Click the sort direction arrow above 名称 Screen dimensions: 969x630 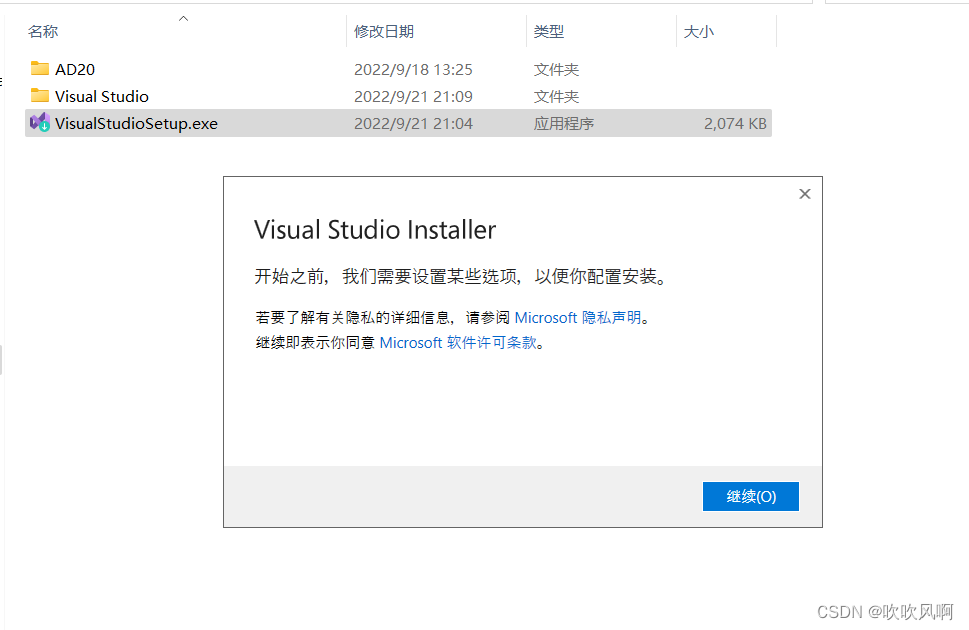click(184, 19)
